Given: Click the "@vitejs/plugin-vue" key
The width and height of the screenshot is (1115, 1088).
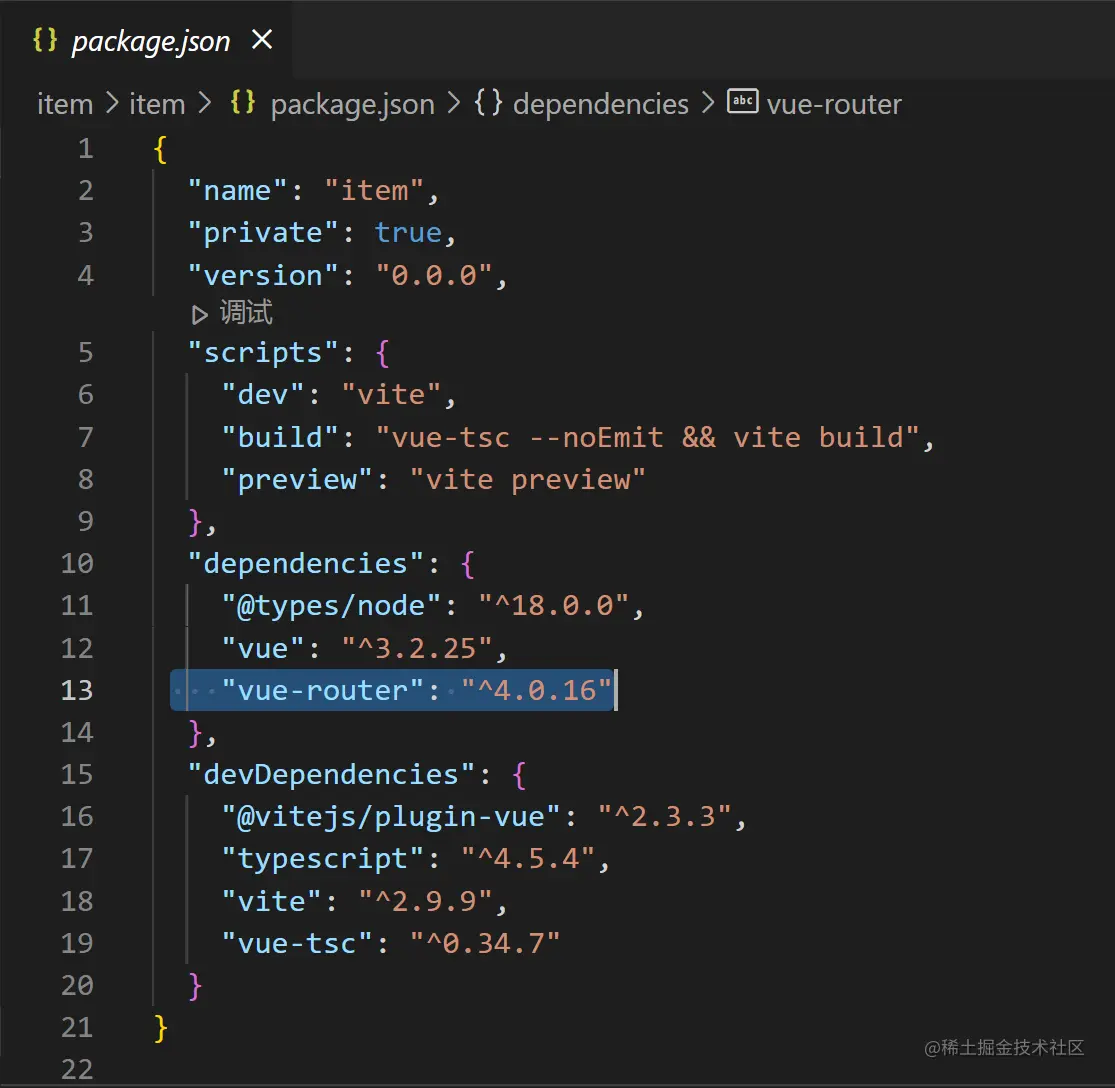Looking at the screenshot, I should (x=391, y=817).
